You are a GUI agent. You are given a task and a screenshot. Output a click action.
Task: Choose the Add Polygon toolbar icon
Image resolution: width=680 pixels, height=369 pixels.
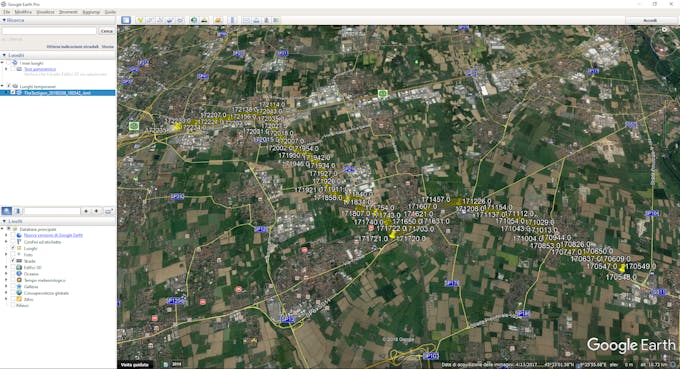click(150, 20)
